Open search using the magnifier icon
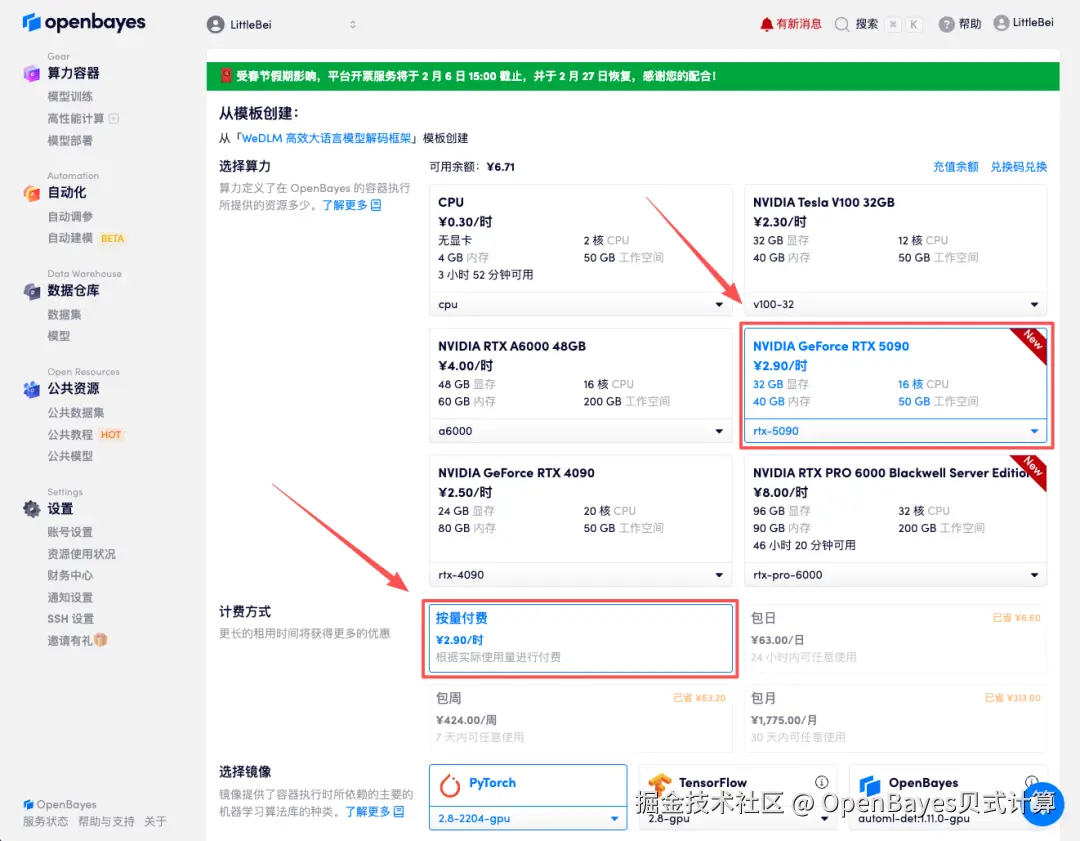 [844, 24]
